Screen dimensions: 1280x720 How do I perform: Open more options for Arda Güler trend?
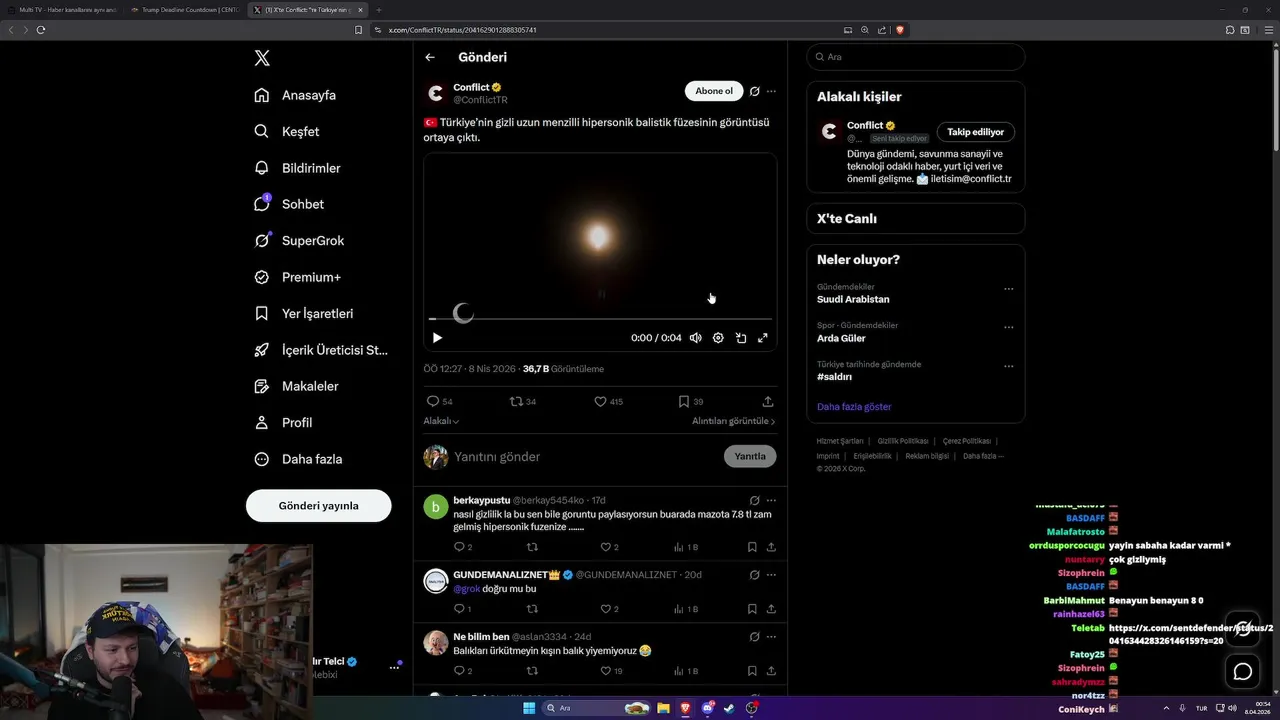coord(1008,327)
